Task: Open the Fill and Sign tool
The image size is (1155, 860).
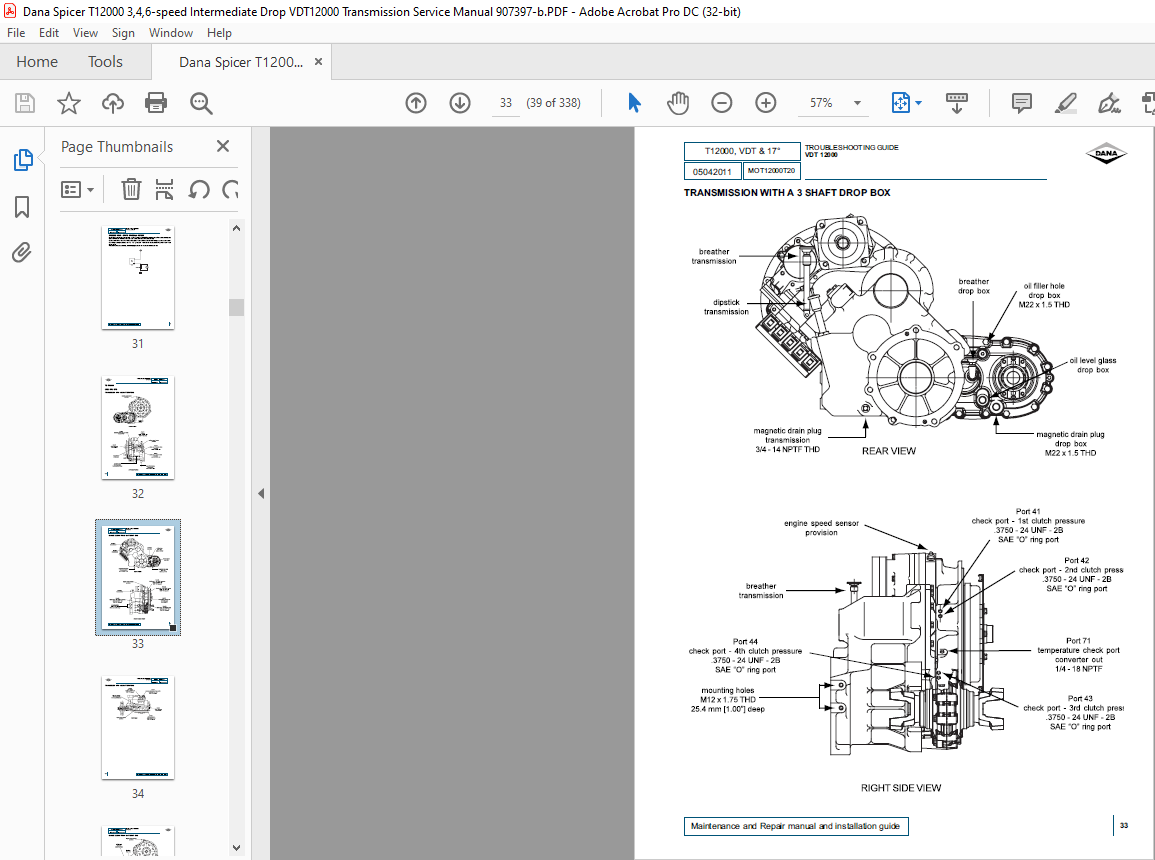Action: 1109,103
